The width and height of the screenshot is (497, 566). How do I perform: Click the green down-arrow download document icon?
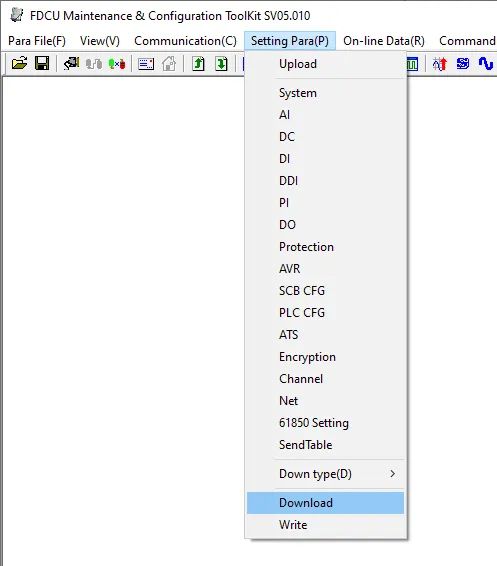[x=221, y=64]
